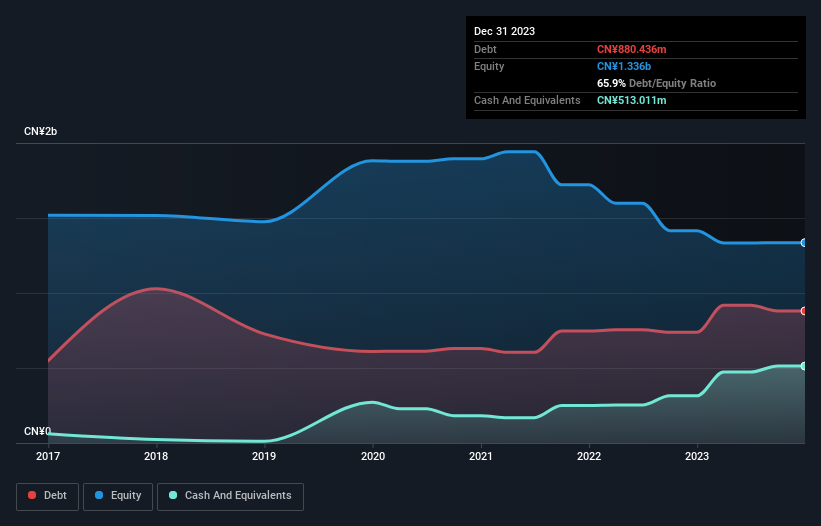This screenshot has height=526, width=821.
Task: Click the Debt label in tooltip
Action: coord(485,49)
